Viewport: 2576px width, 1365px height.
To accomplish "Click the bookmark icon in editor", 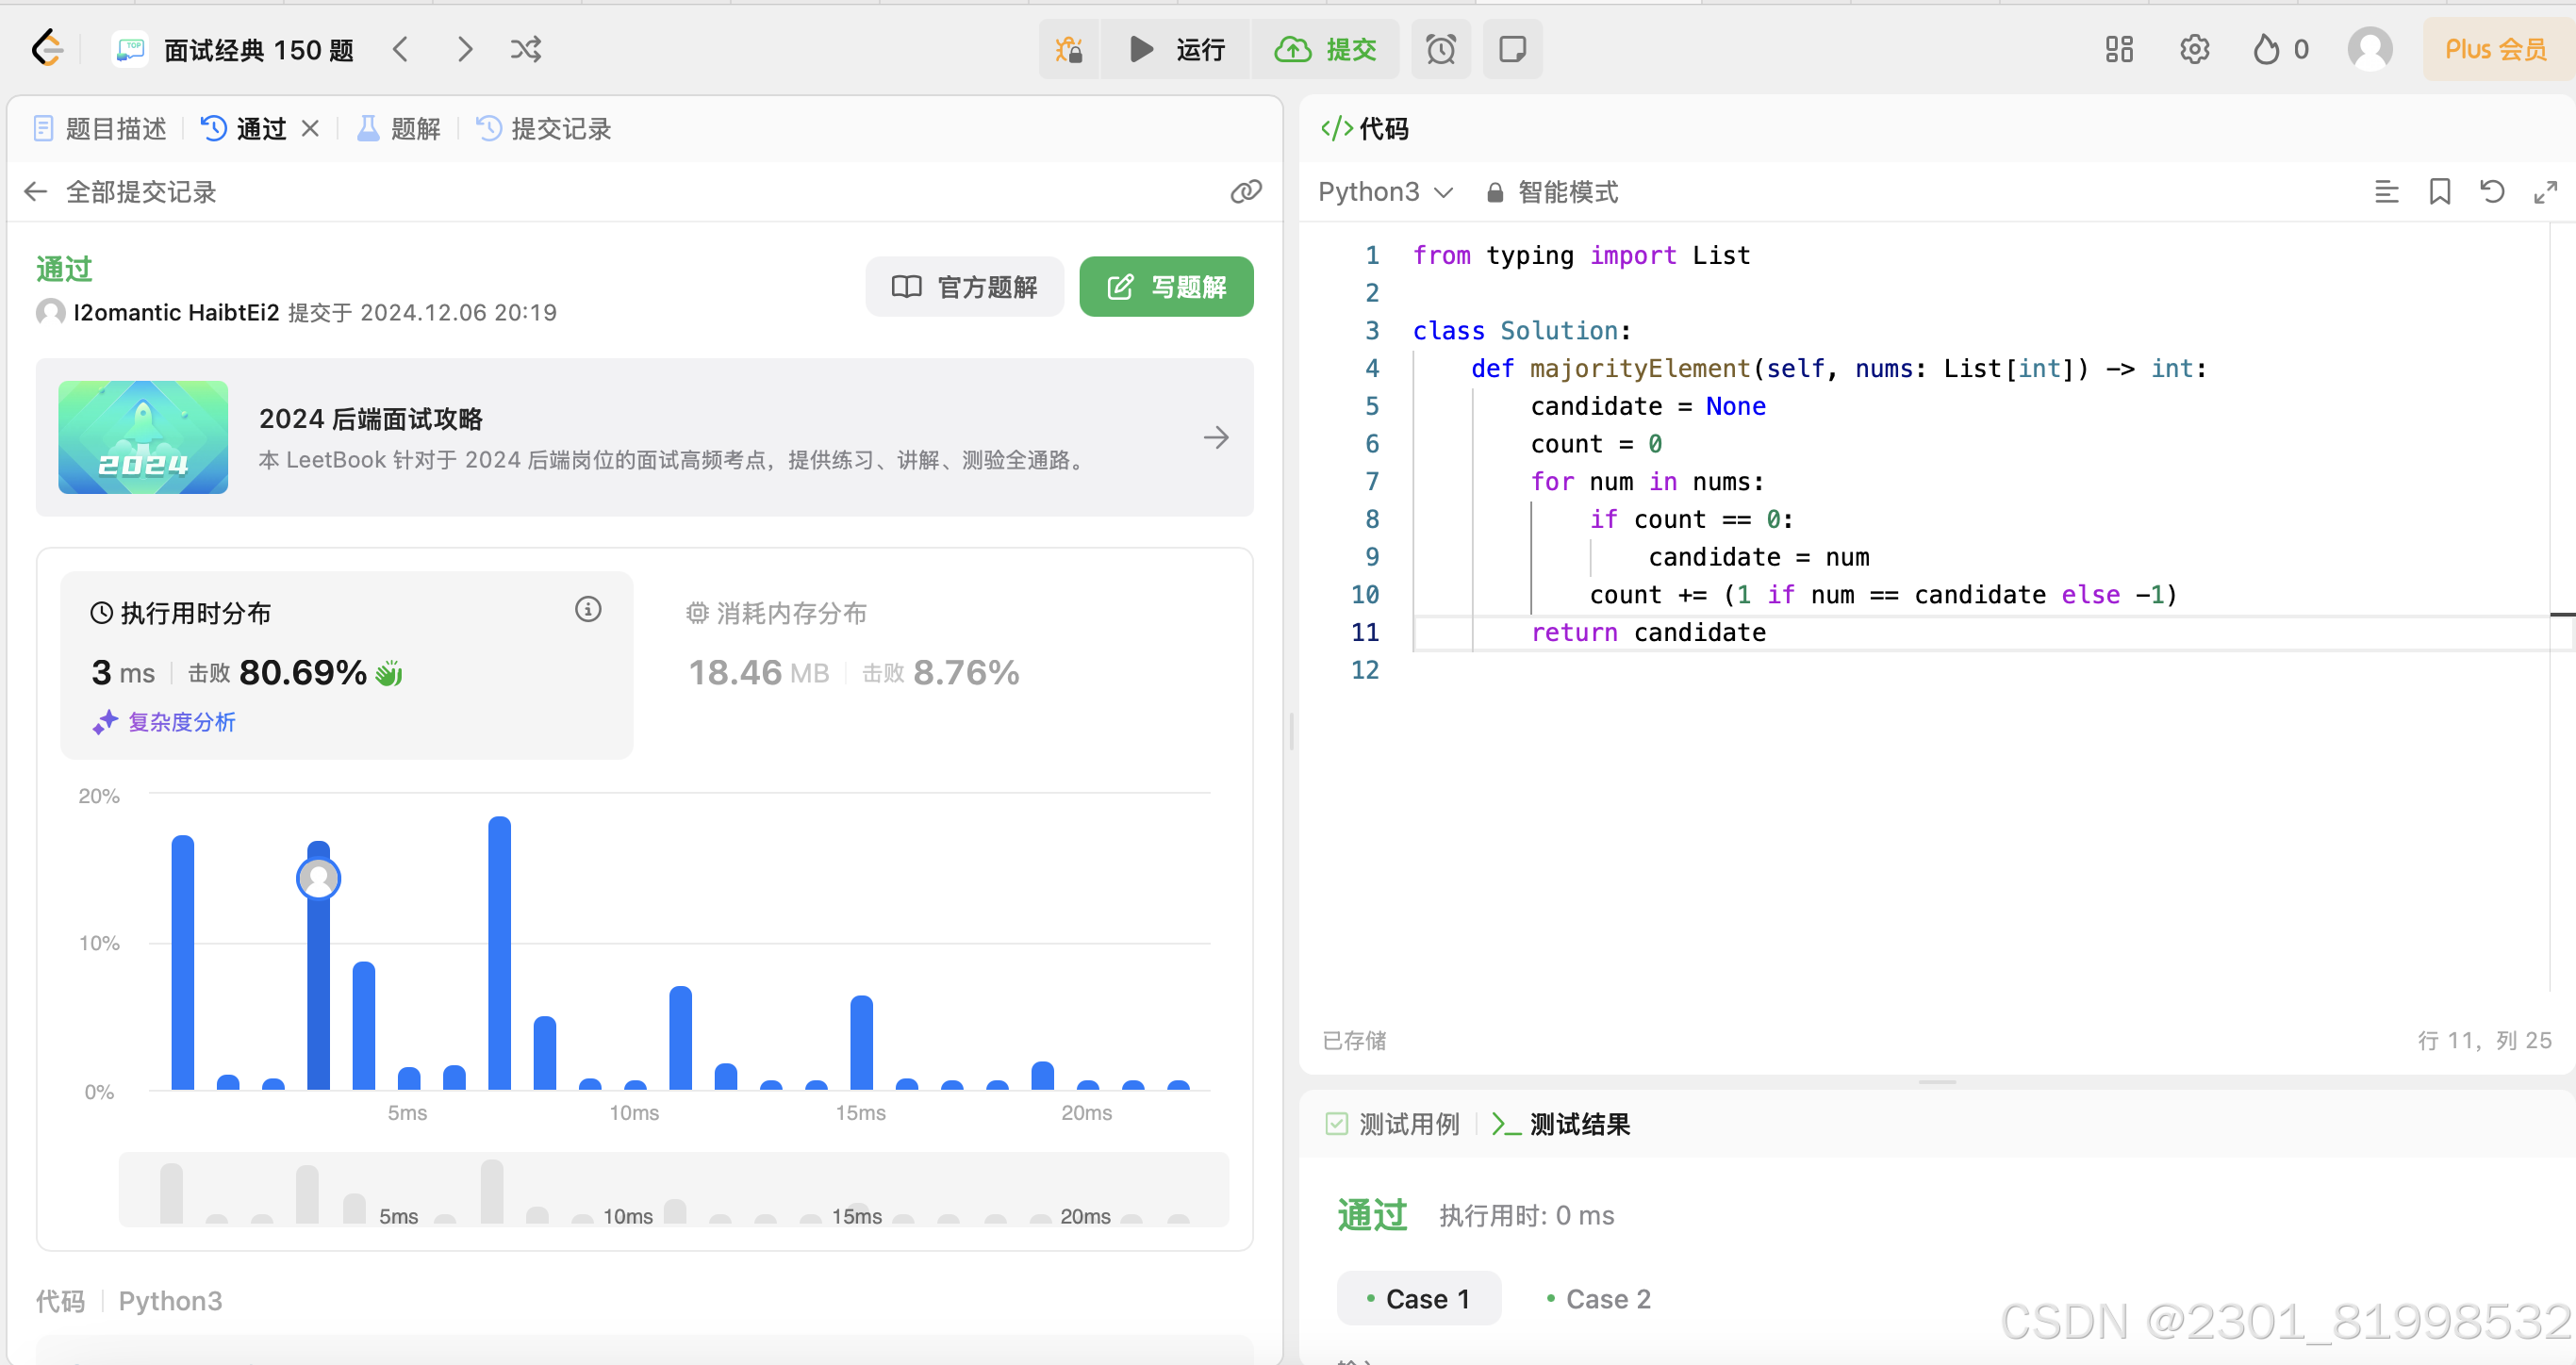I will pos(2439,192).
